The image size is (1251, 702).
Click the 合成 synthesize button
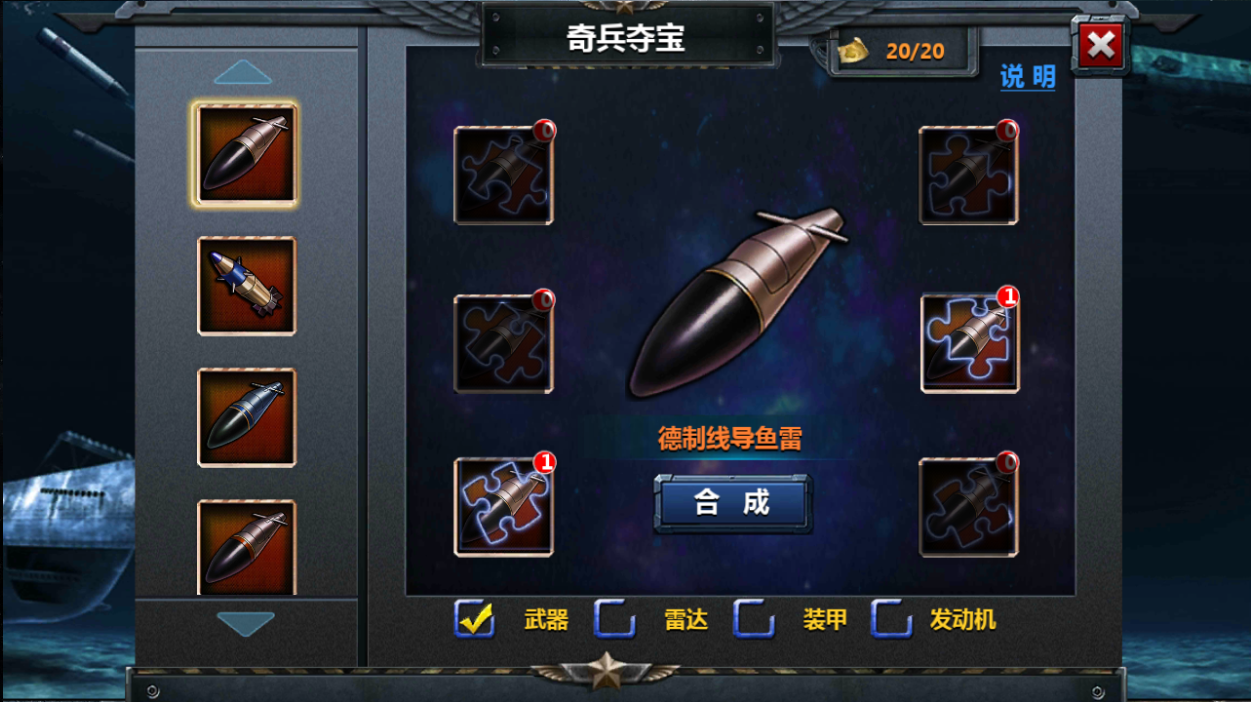[733, 503]
